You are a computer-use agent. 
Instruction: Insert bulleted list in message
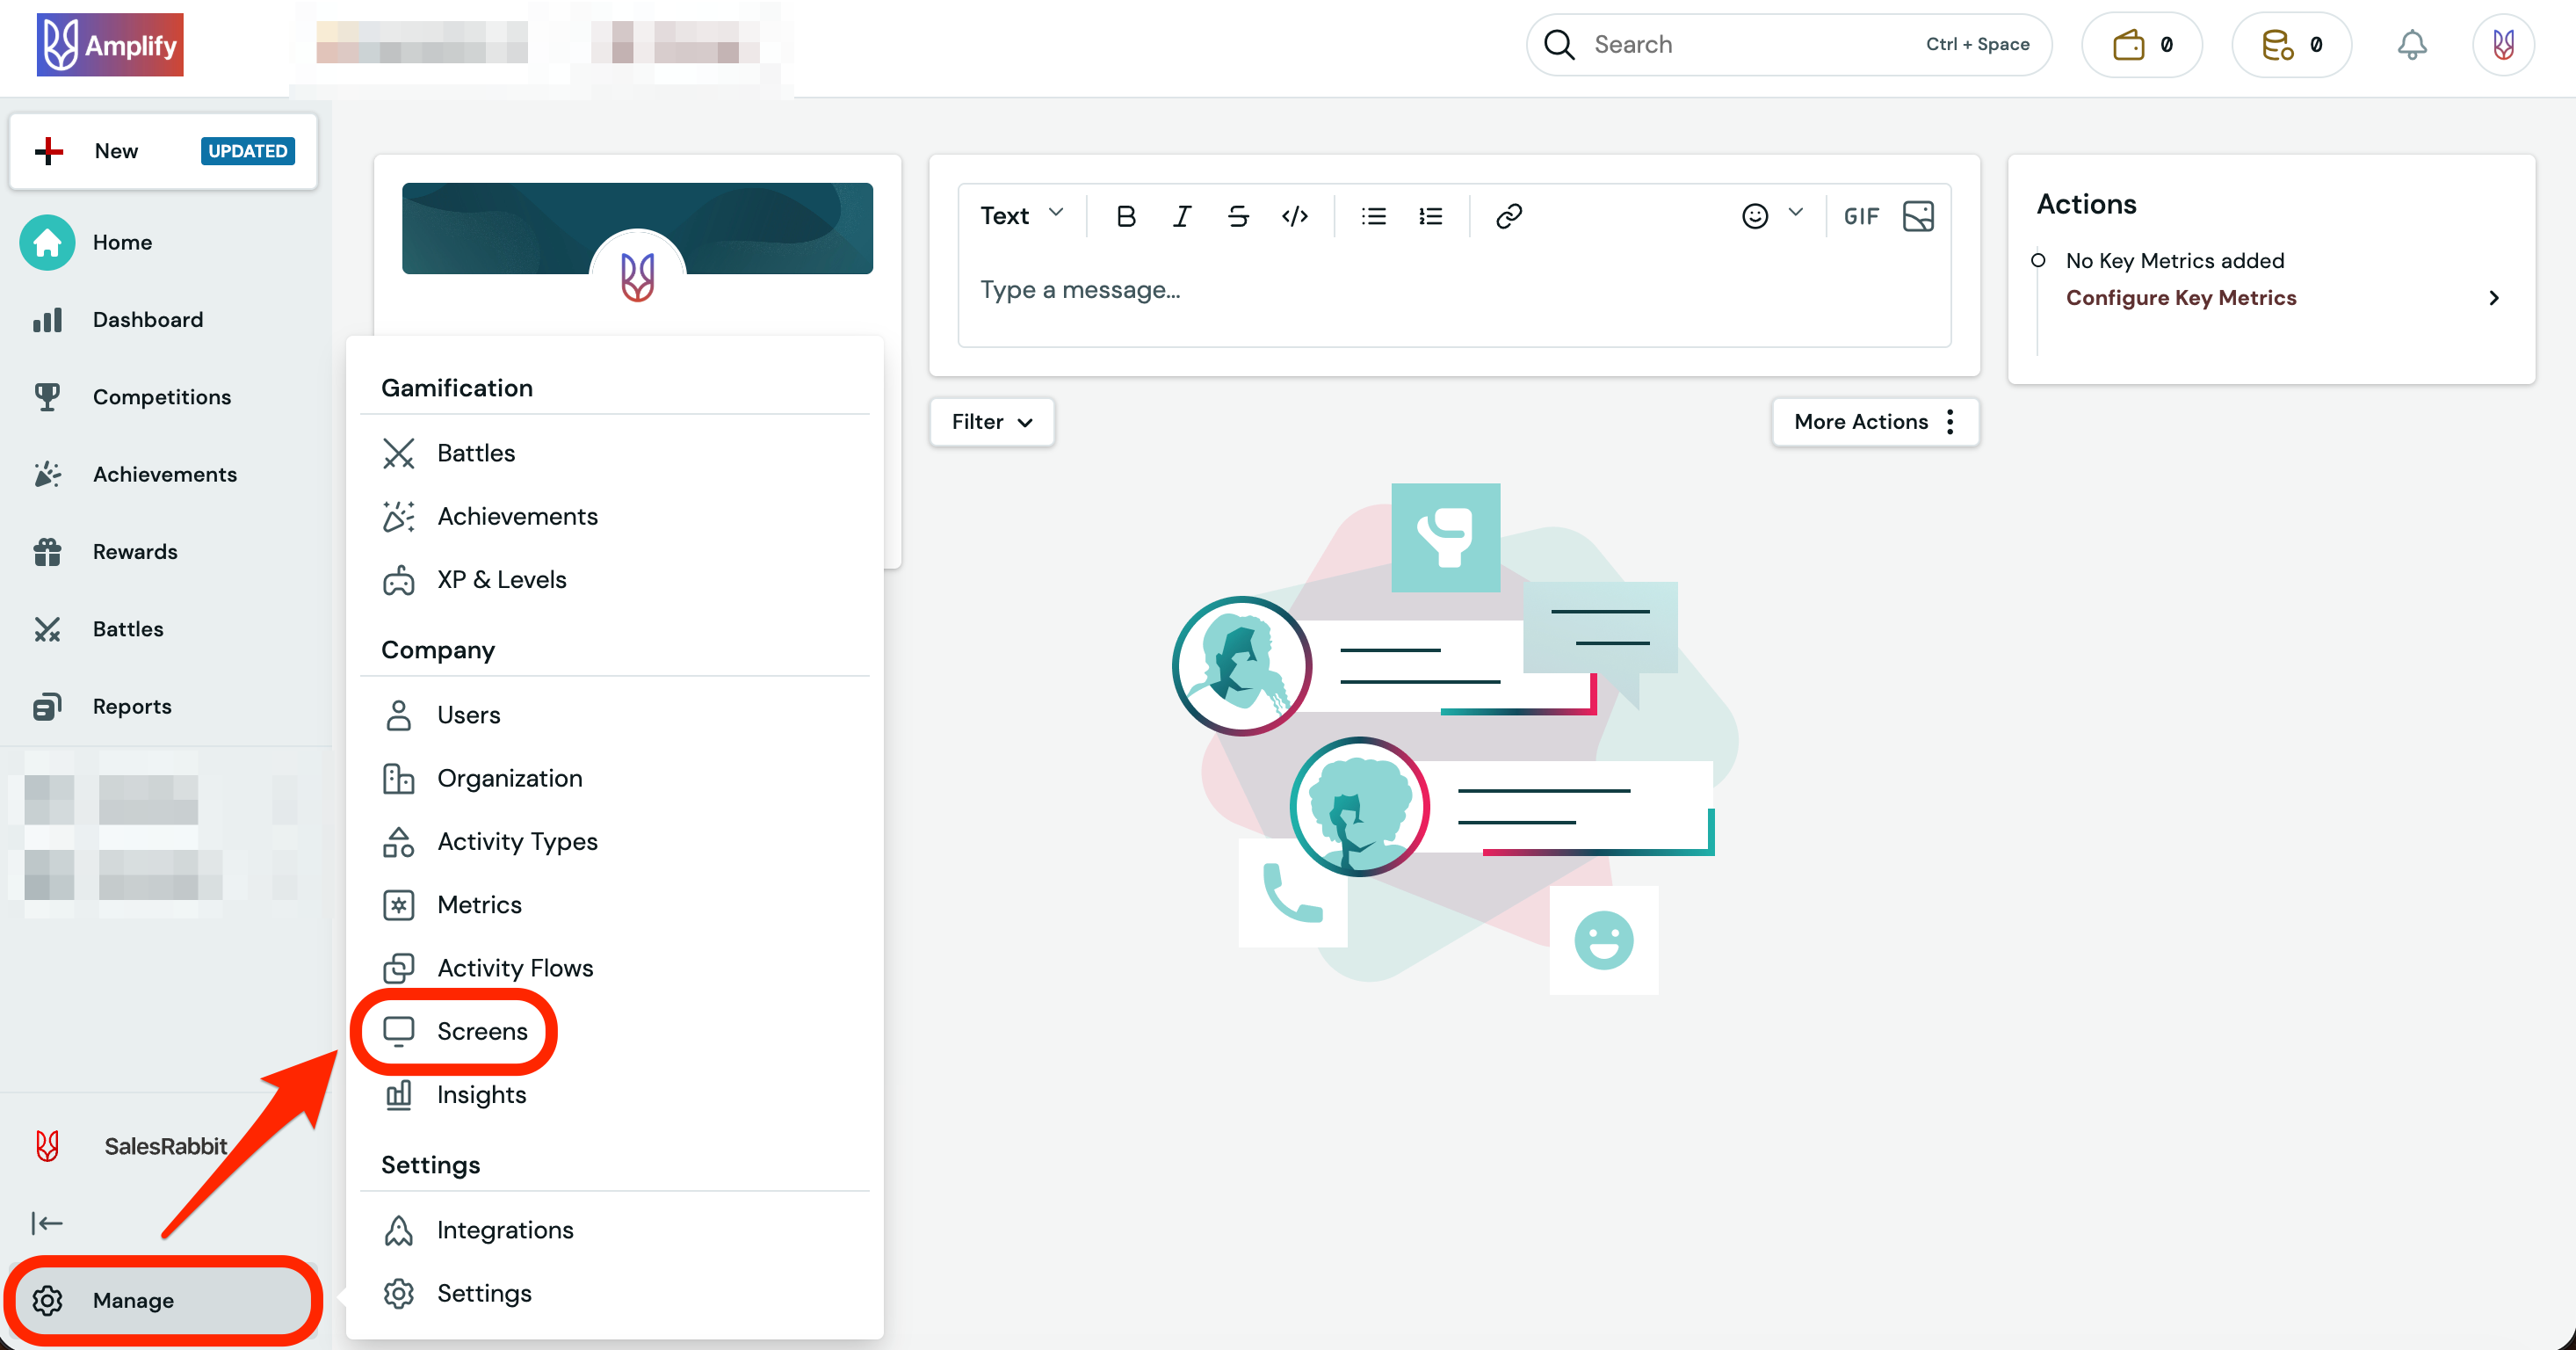[1374, 216]
